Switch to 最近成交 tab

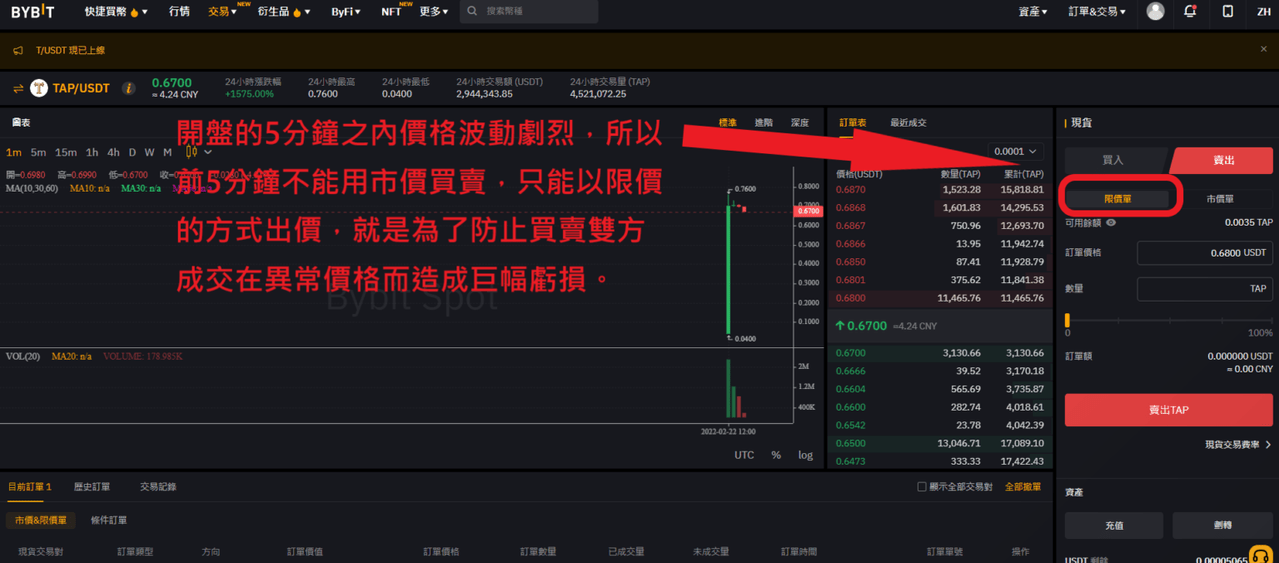[x=908, y=123]
